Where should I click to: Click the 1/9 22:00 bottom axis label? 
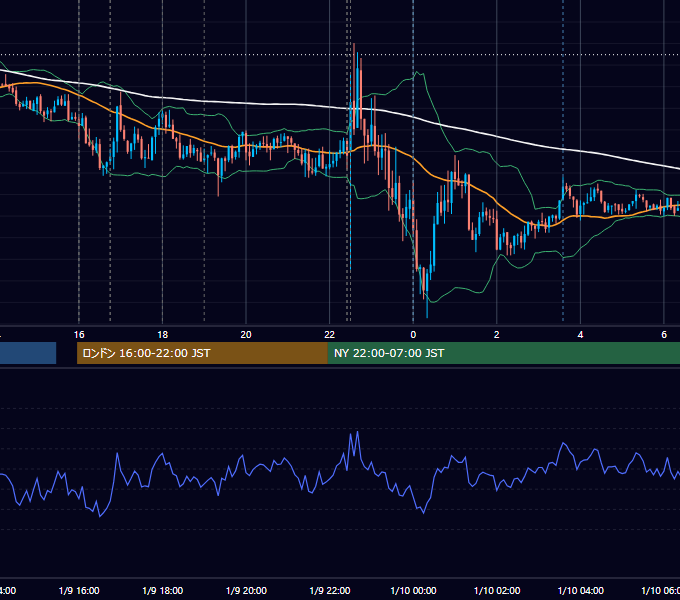(330, 590)
